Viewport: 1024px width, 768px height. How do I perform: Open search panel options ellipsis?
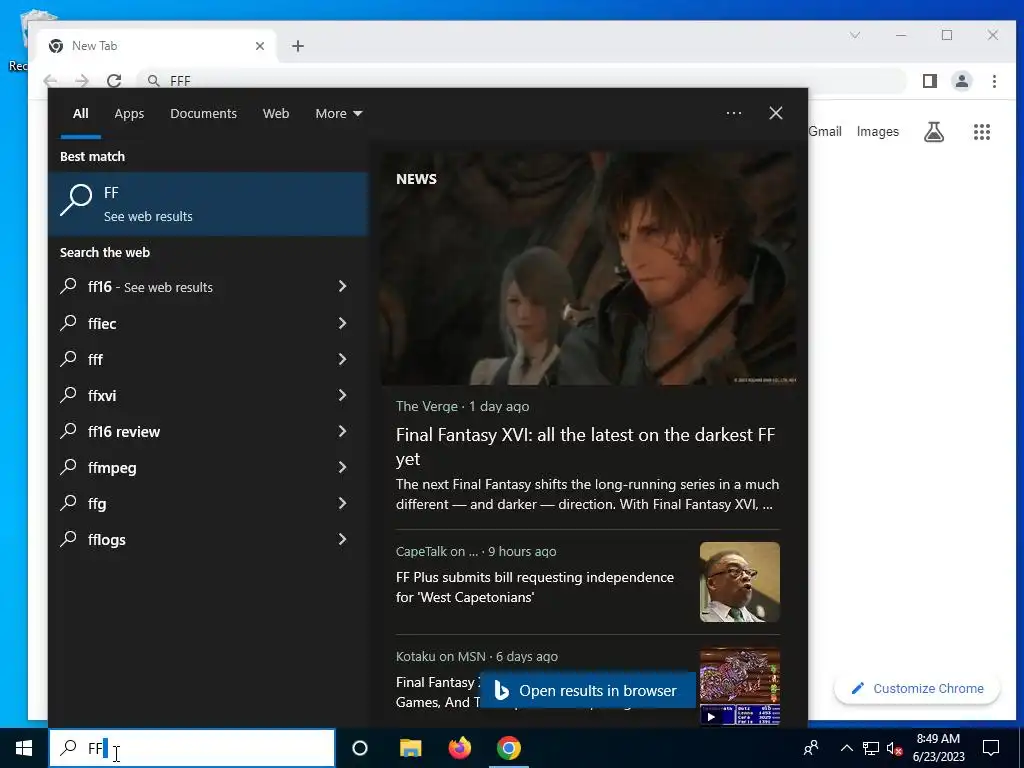click(734, 113)
